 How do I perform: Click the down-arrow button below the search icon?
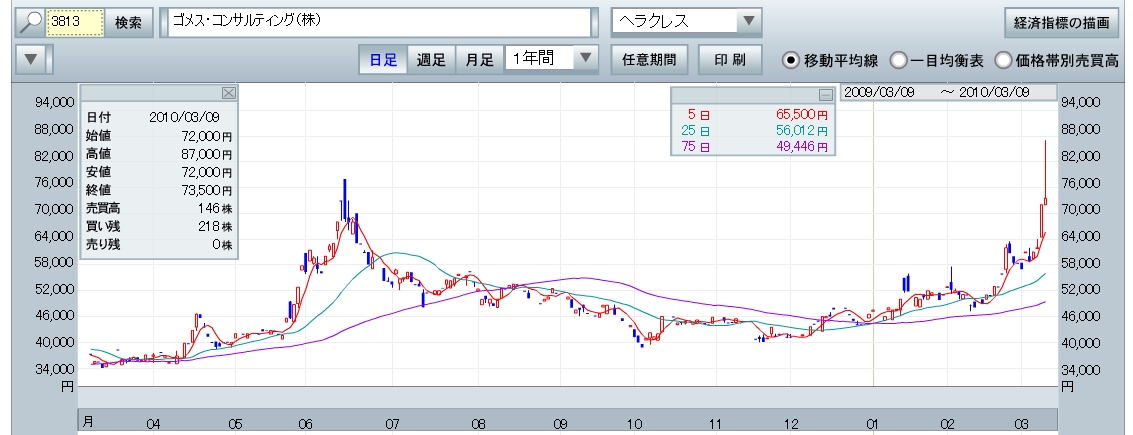coord(31,59)
